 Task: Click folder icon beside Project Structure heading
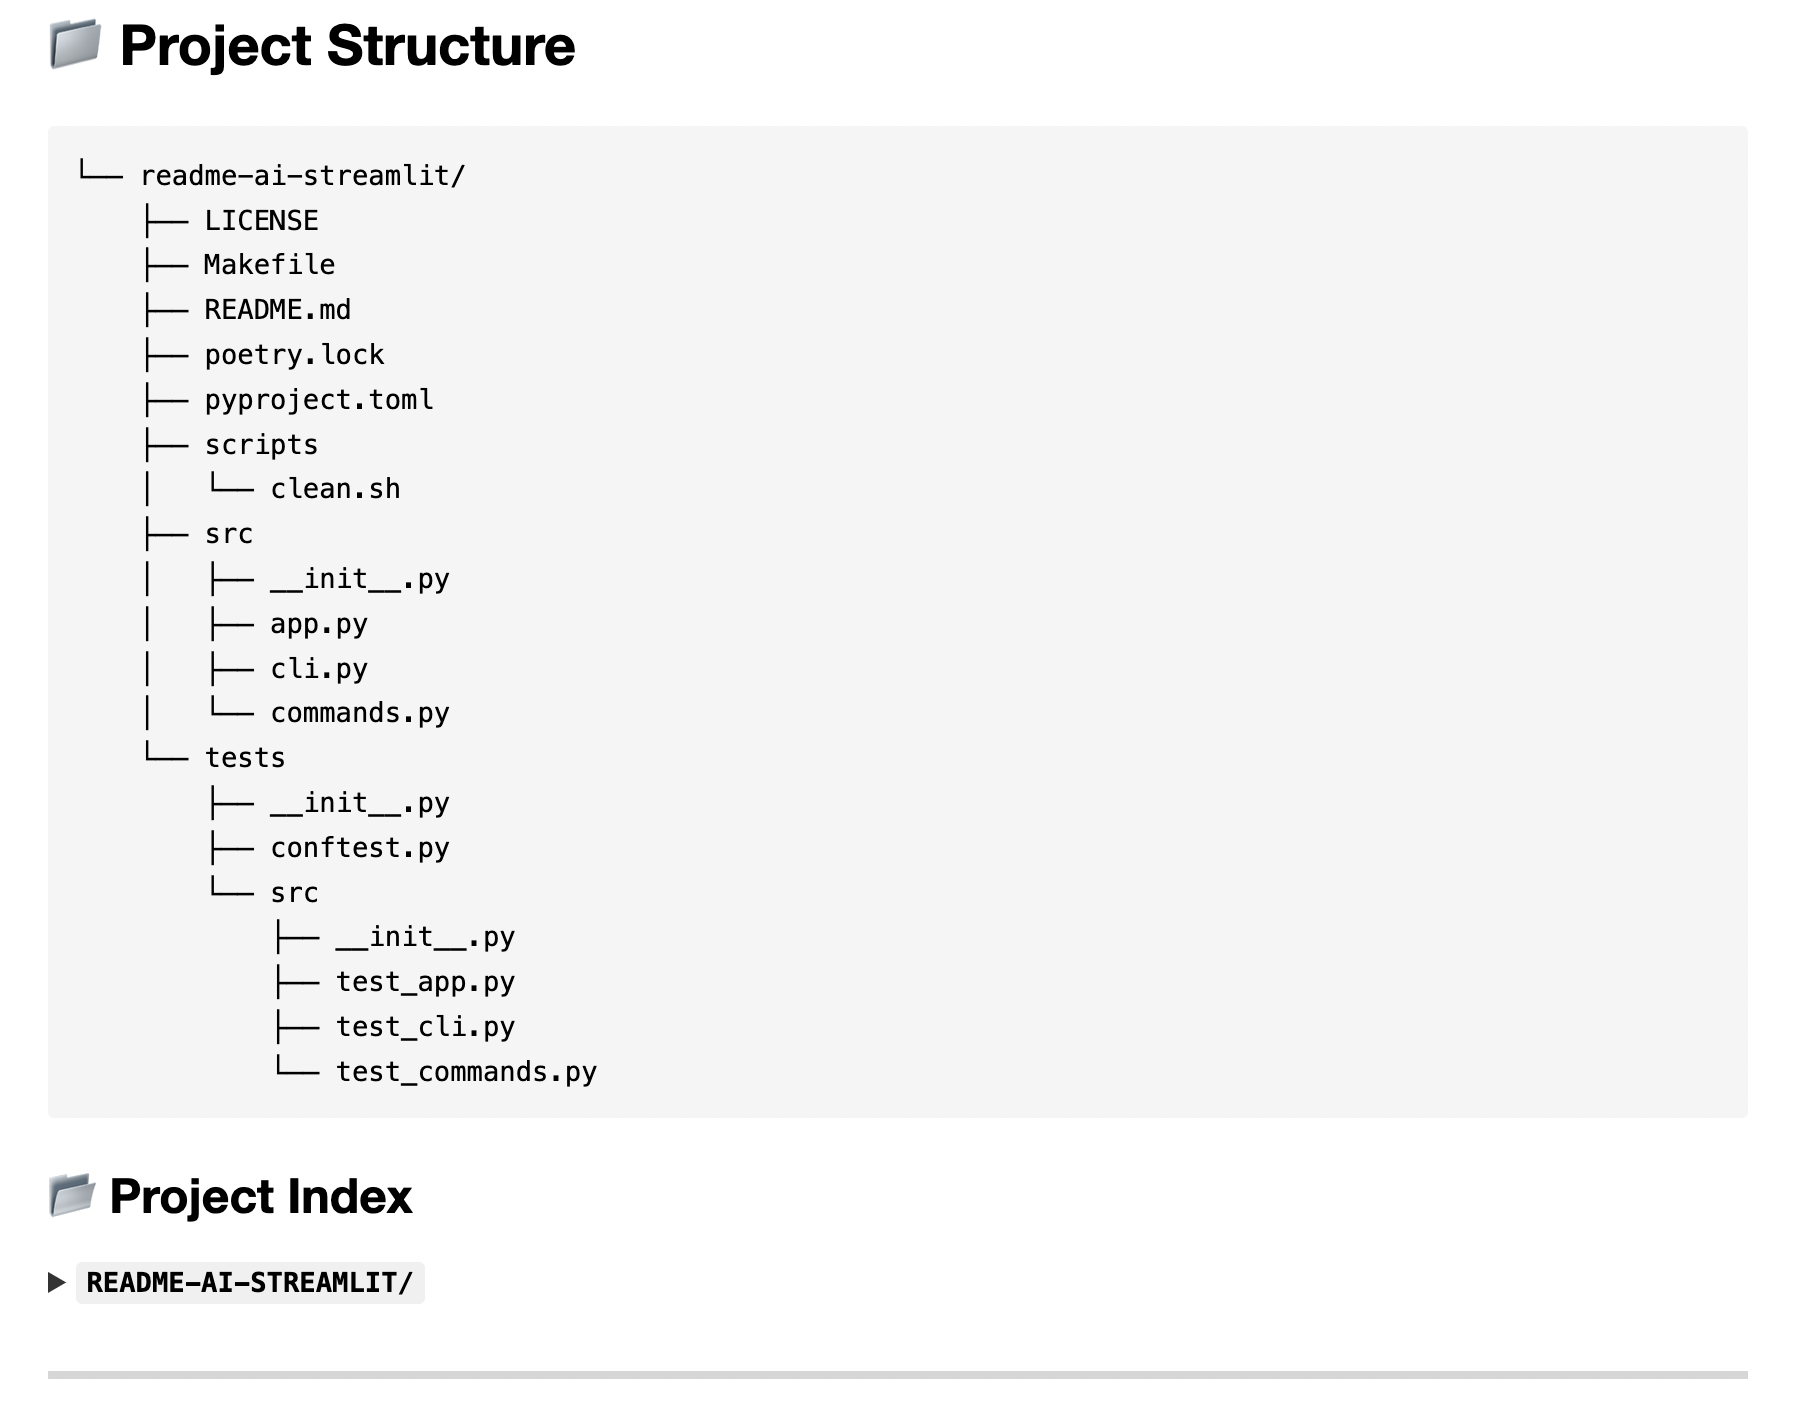[75, 45]
